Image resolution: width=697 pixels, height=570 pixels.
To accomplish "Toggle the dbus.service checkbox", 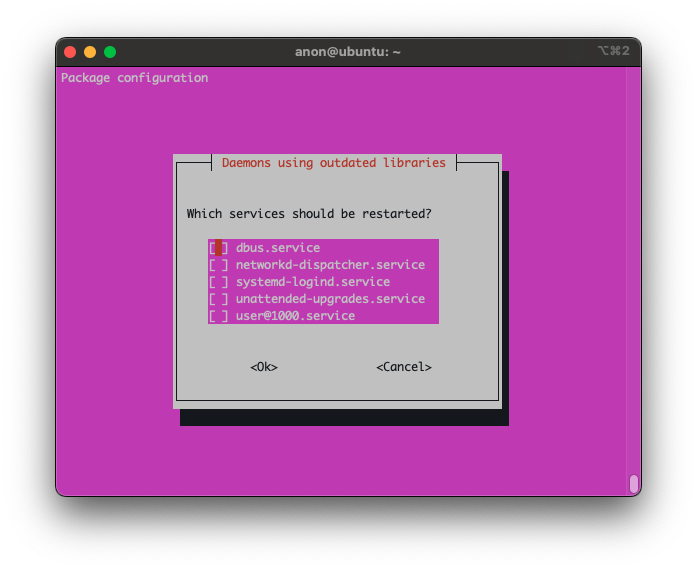I will tap(219, 248).
